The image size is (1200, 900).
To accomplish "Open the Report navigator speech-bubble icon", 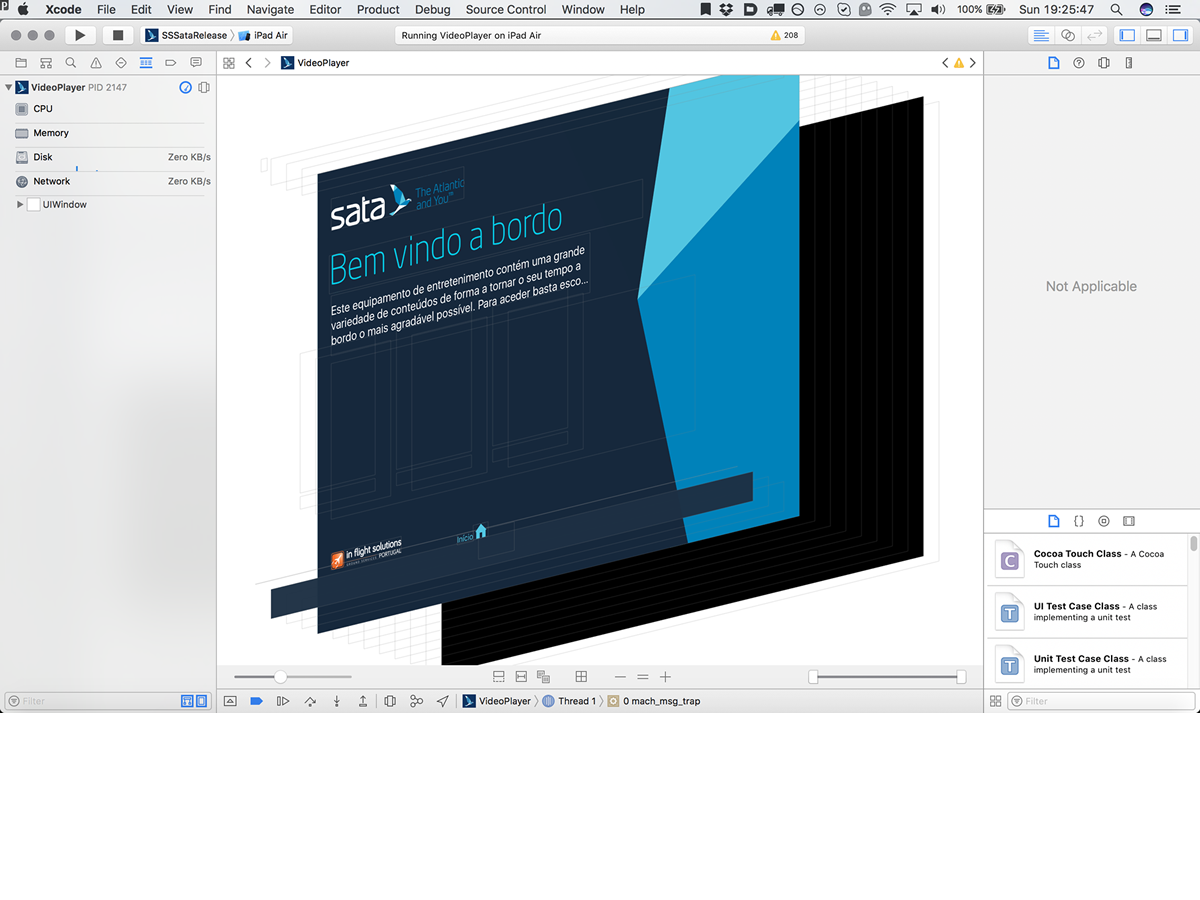I will coord(196,63).
